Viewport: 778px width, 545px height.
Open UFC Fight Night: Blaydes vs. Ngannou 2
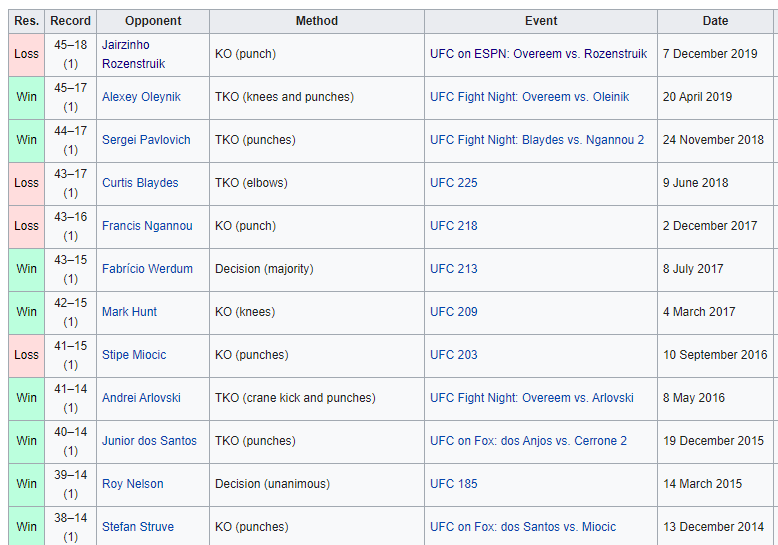pyautogui.click(x=537, y=140)
